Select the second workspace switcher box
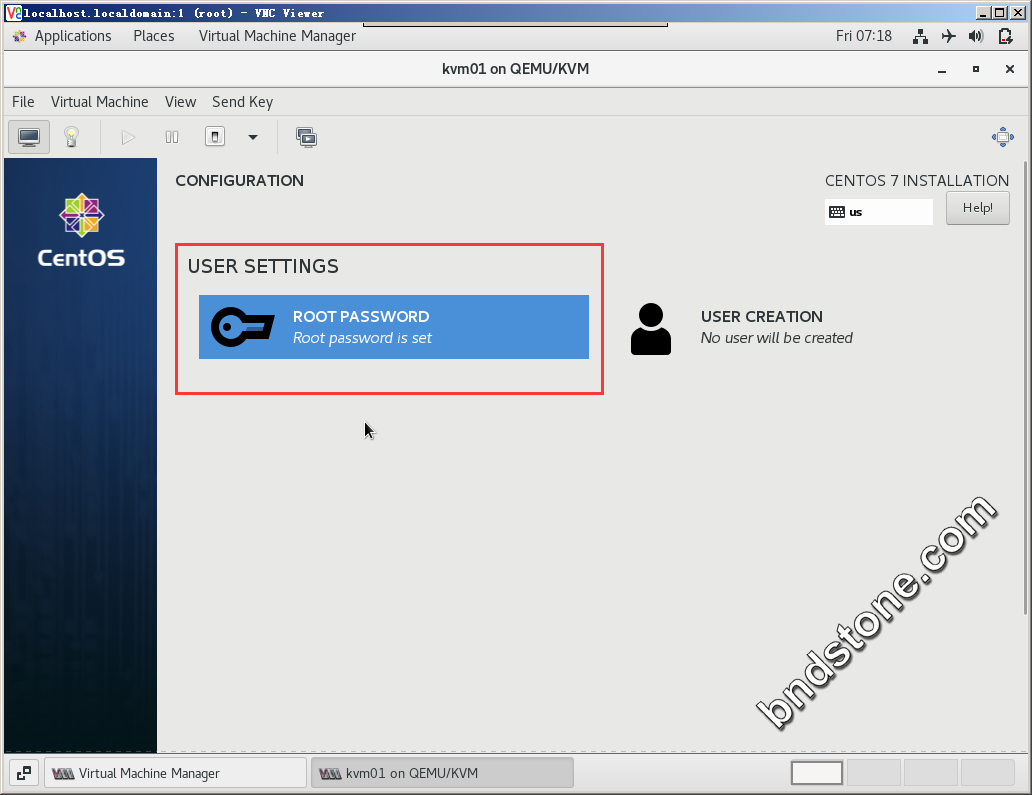This screenshot has height=795, width=1032. point(873,773)
